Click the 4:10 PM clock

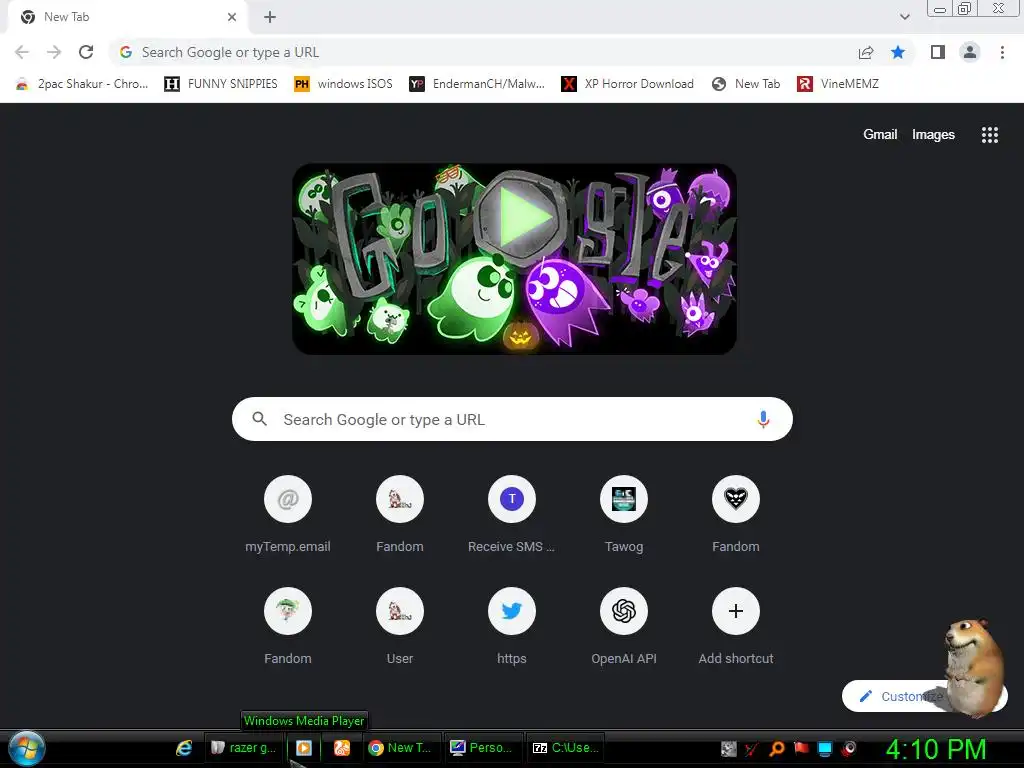(x=935, y=749)
